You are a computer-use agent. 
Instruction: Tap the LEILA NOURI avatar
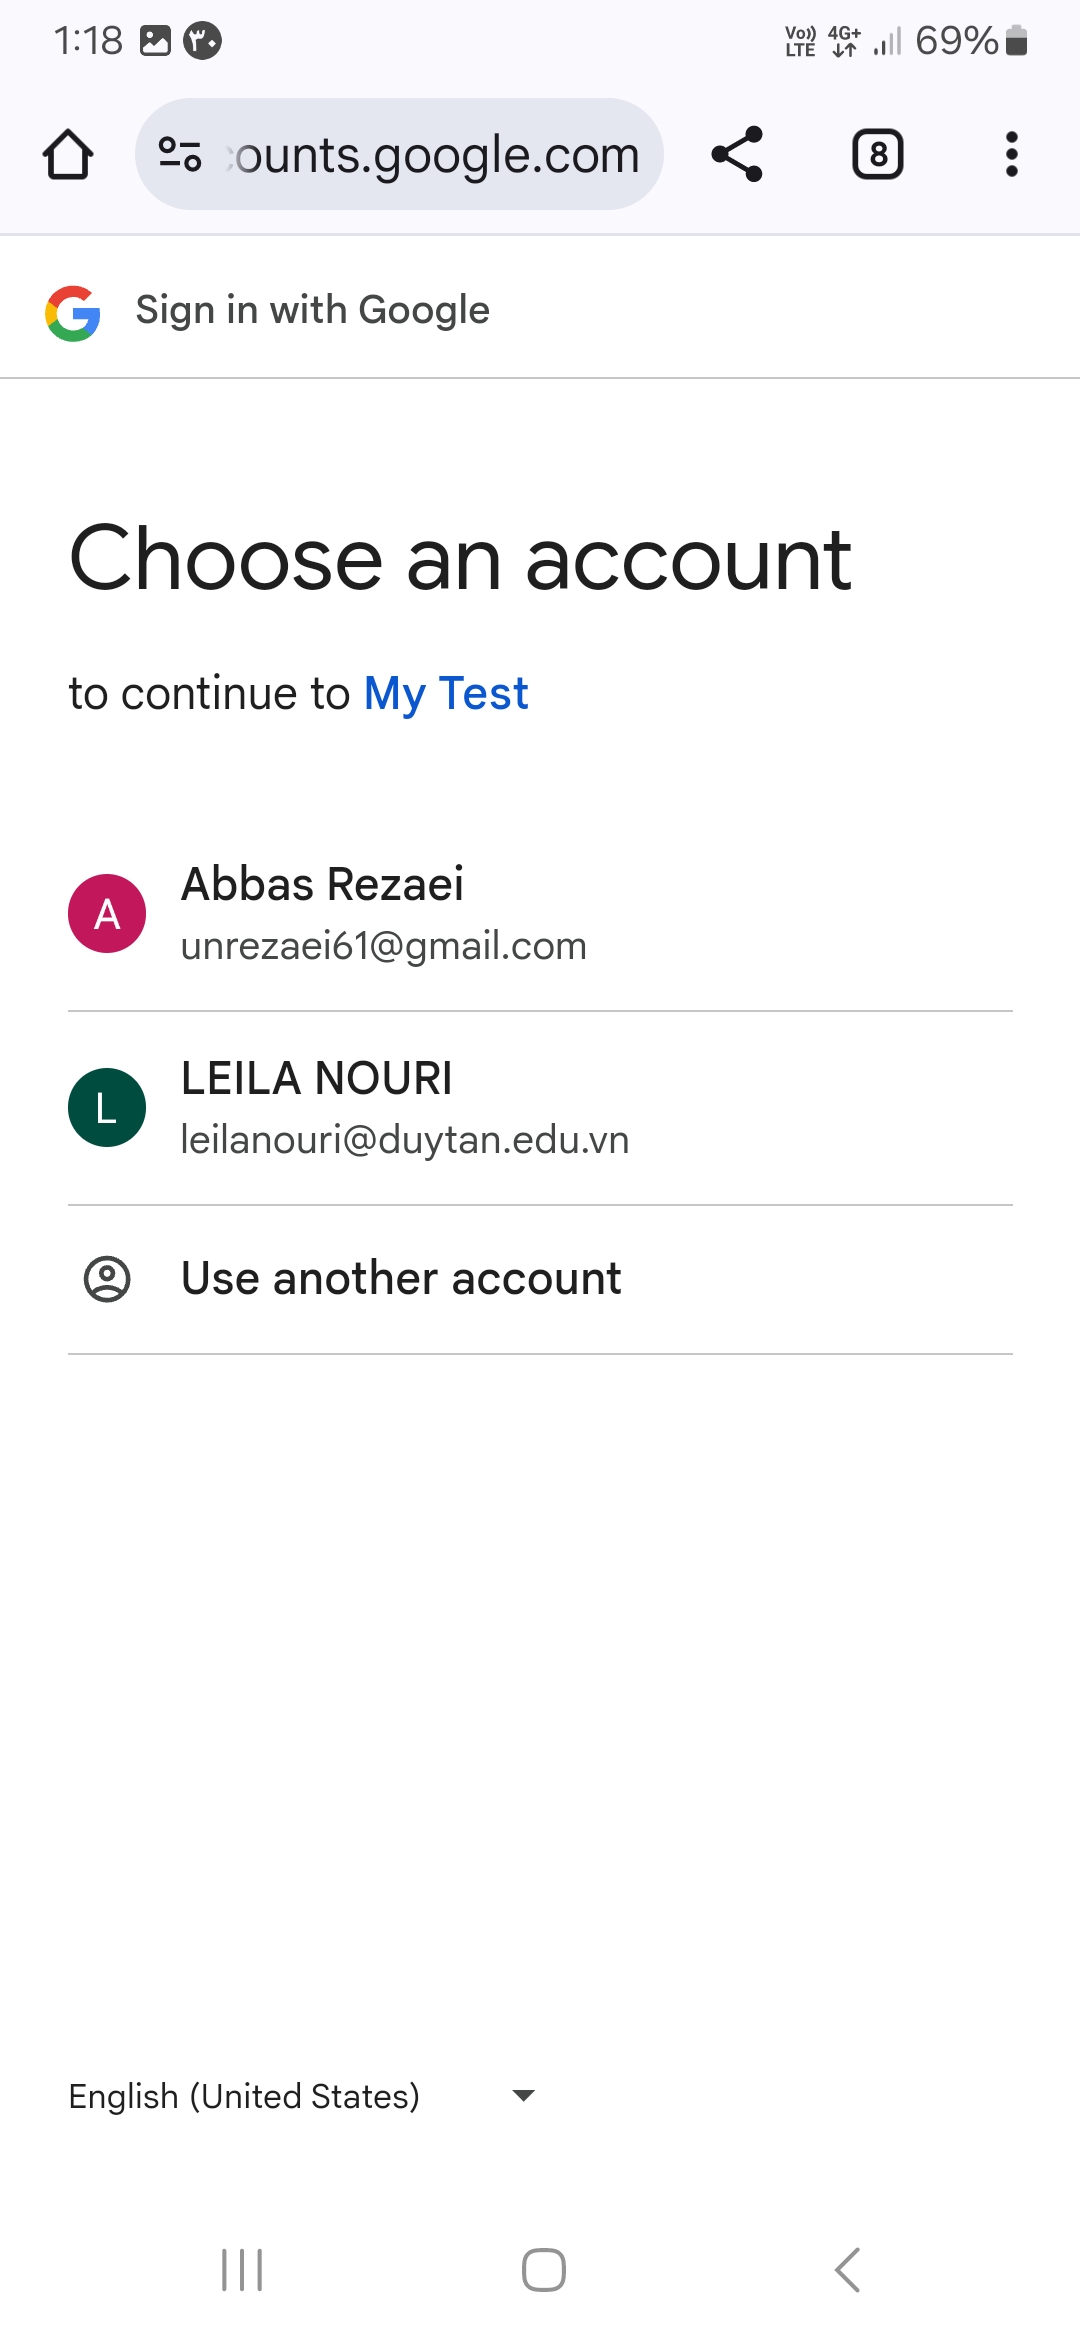click(x=107, y=1108)
